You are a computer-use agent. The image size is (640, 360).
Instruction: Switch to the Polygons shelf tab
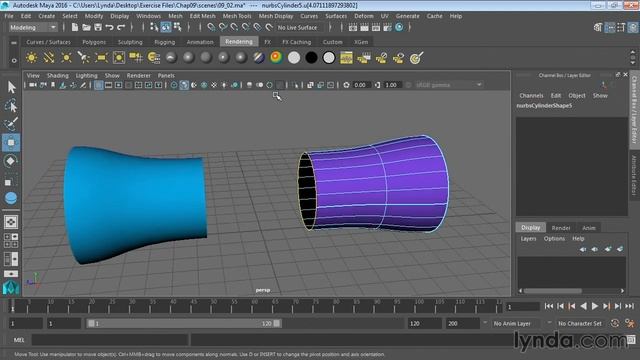click(x=94, y=42)
